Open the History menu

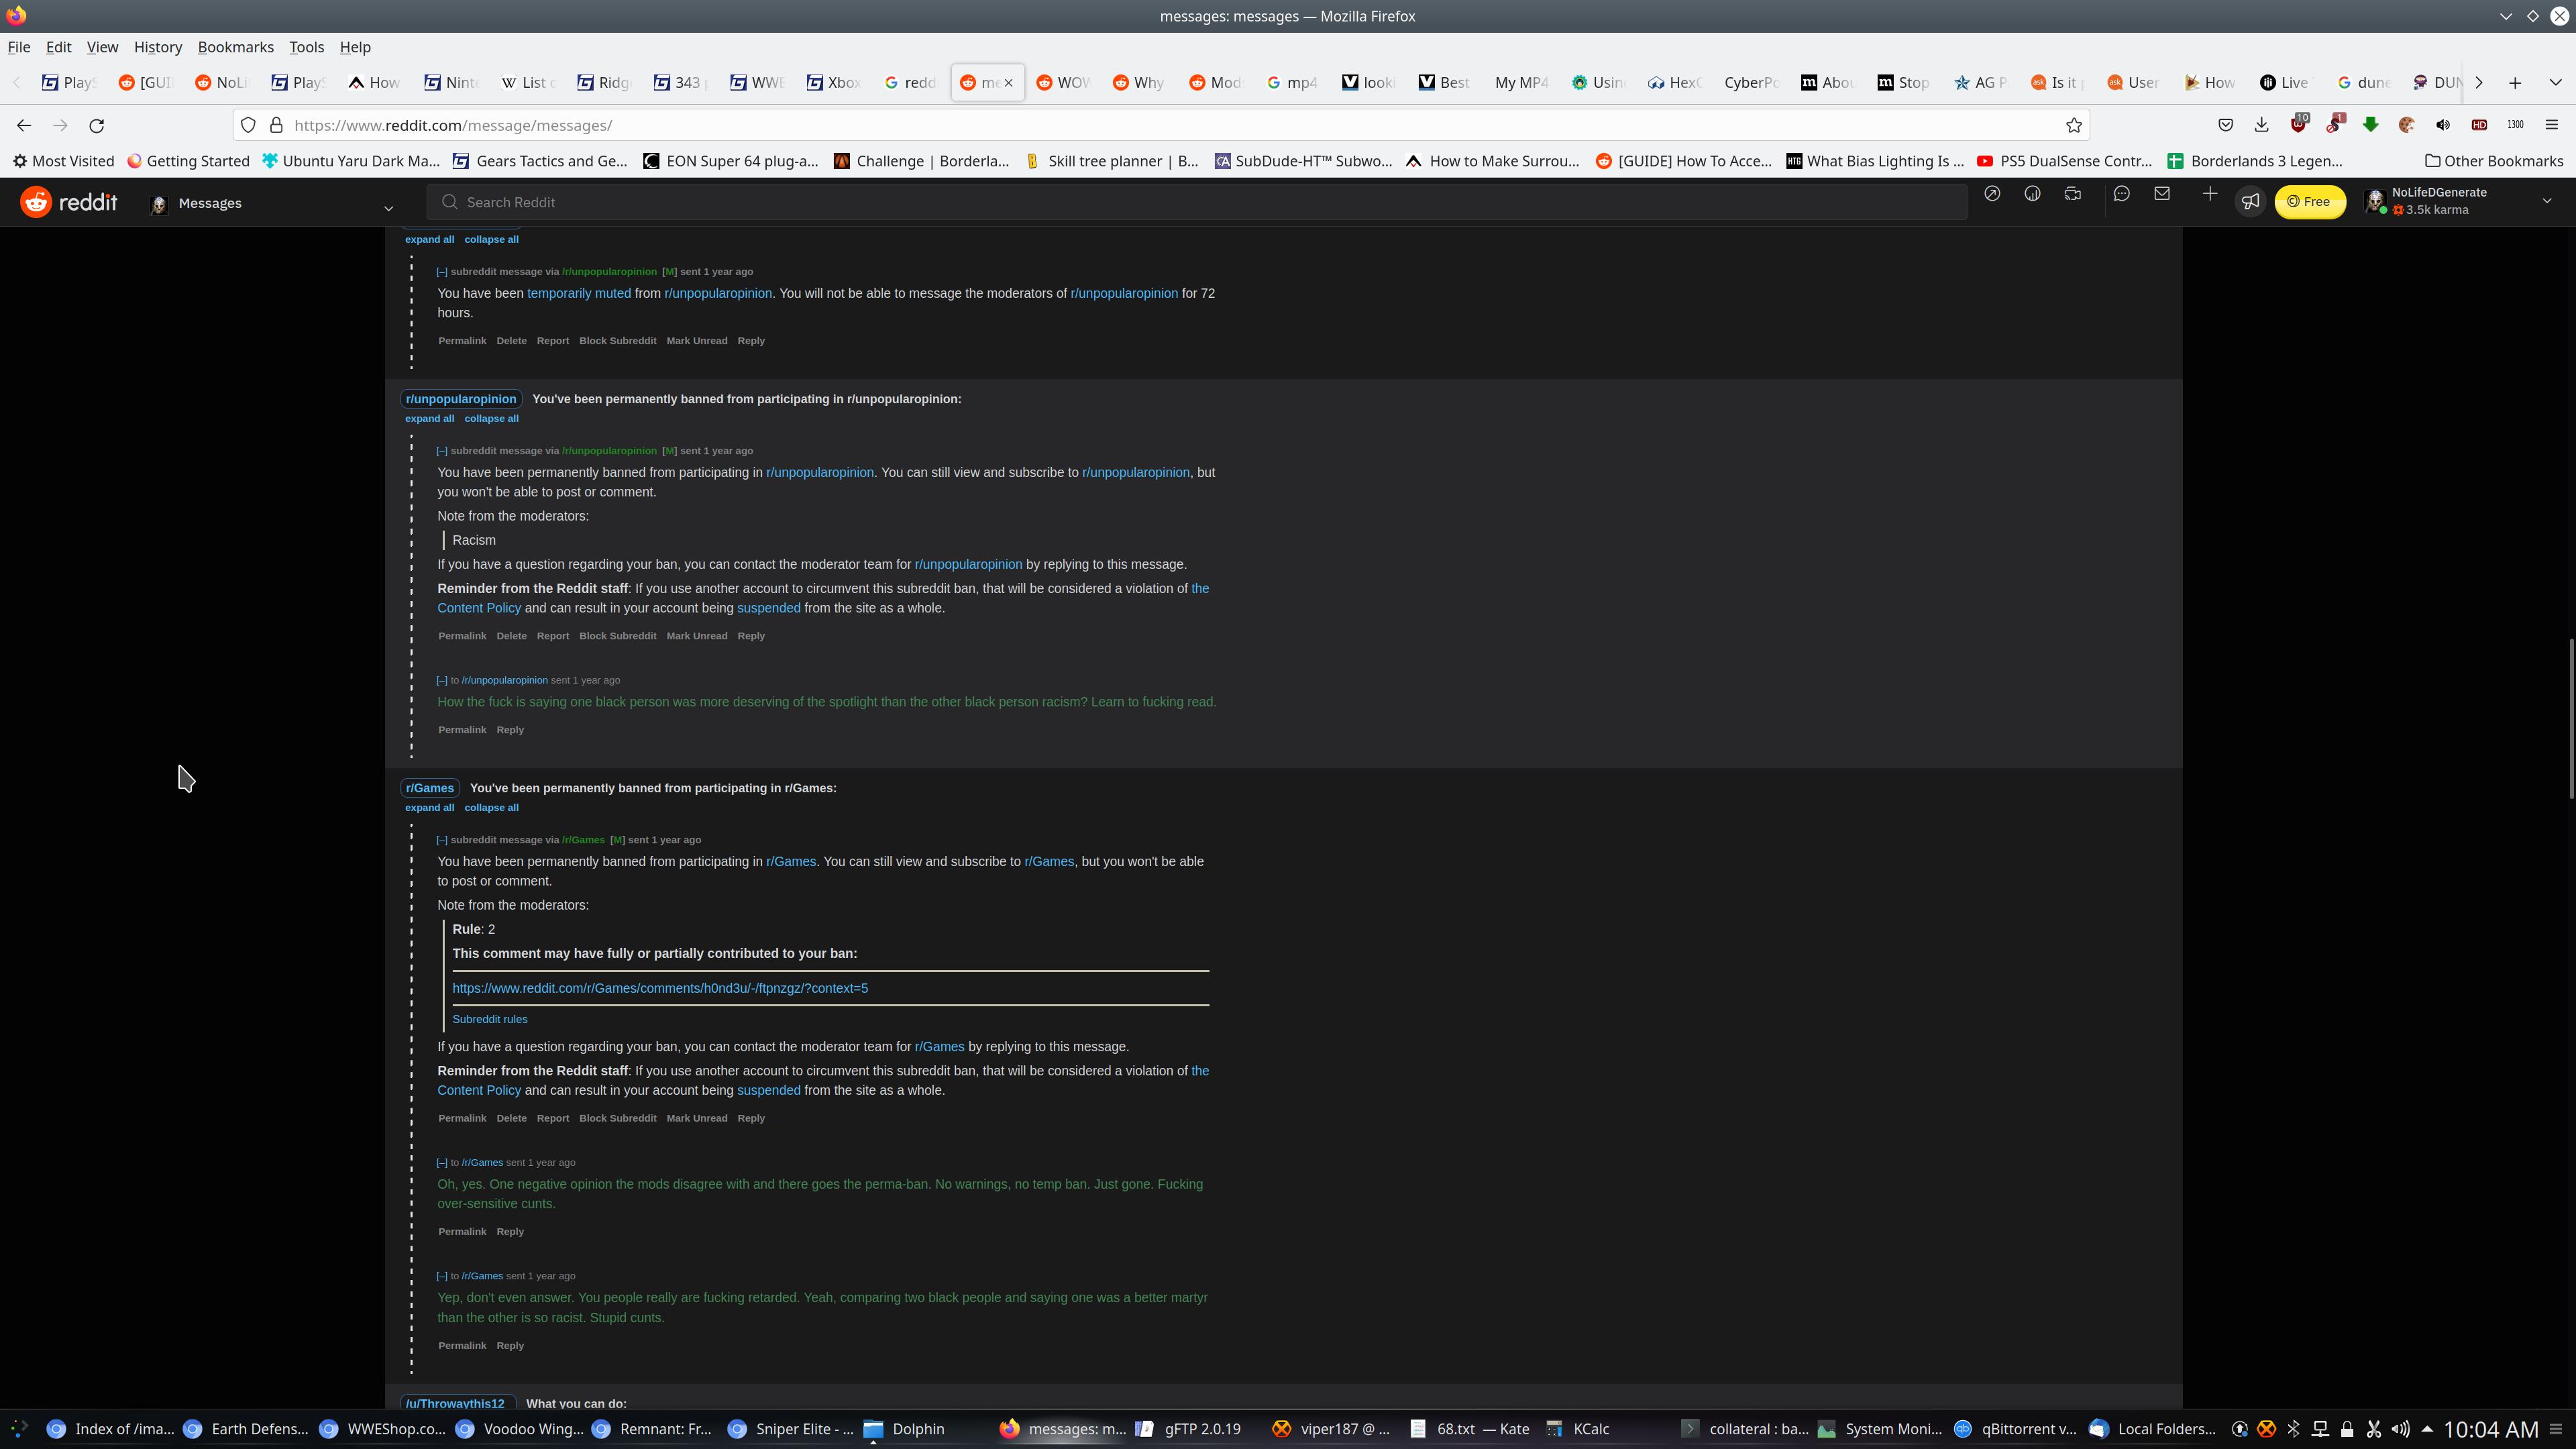[158, 47]
